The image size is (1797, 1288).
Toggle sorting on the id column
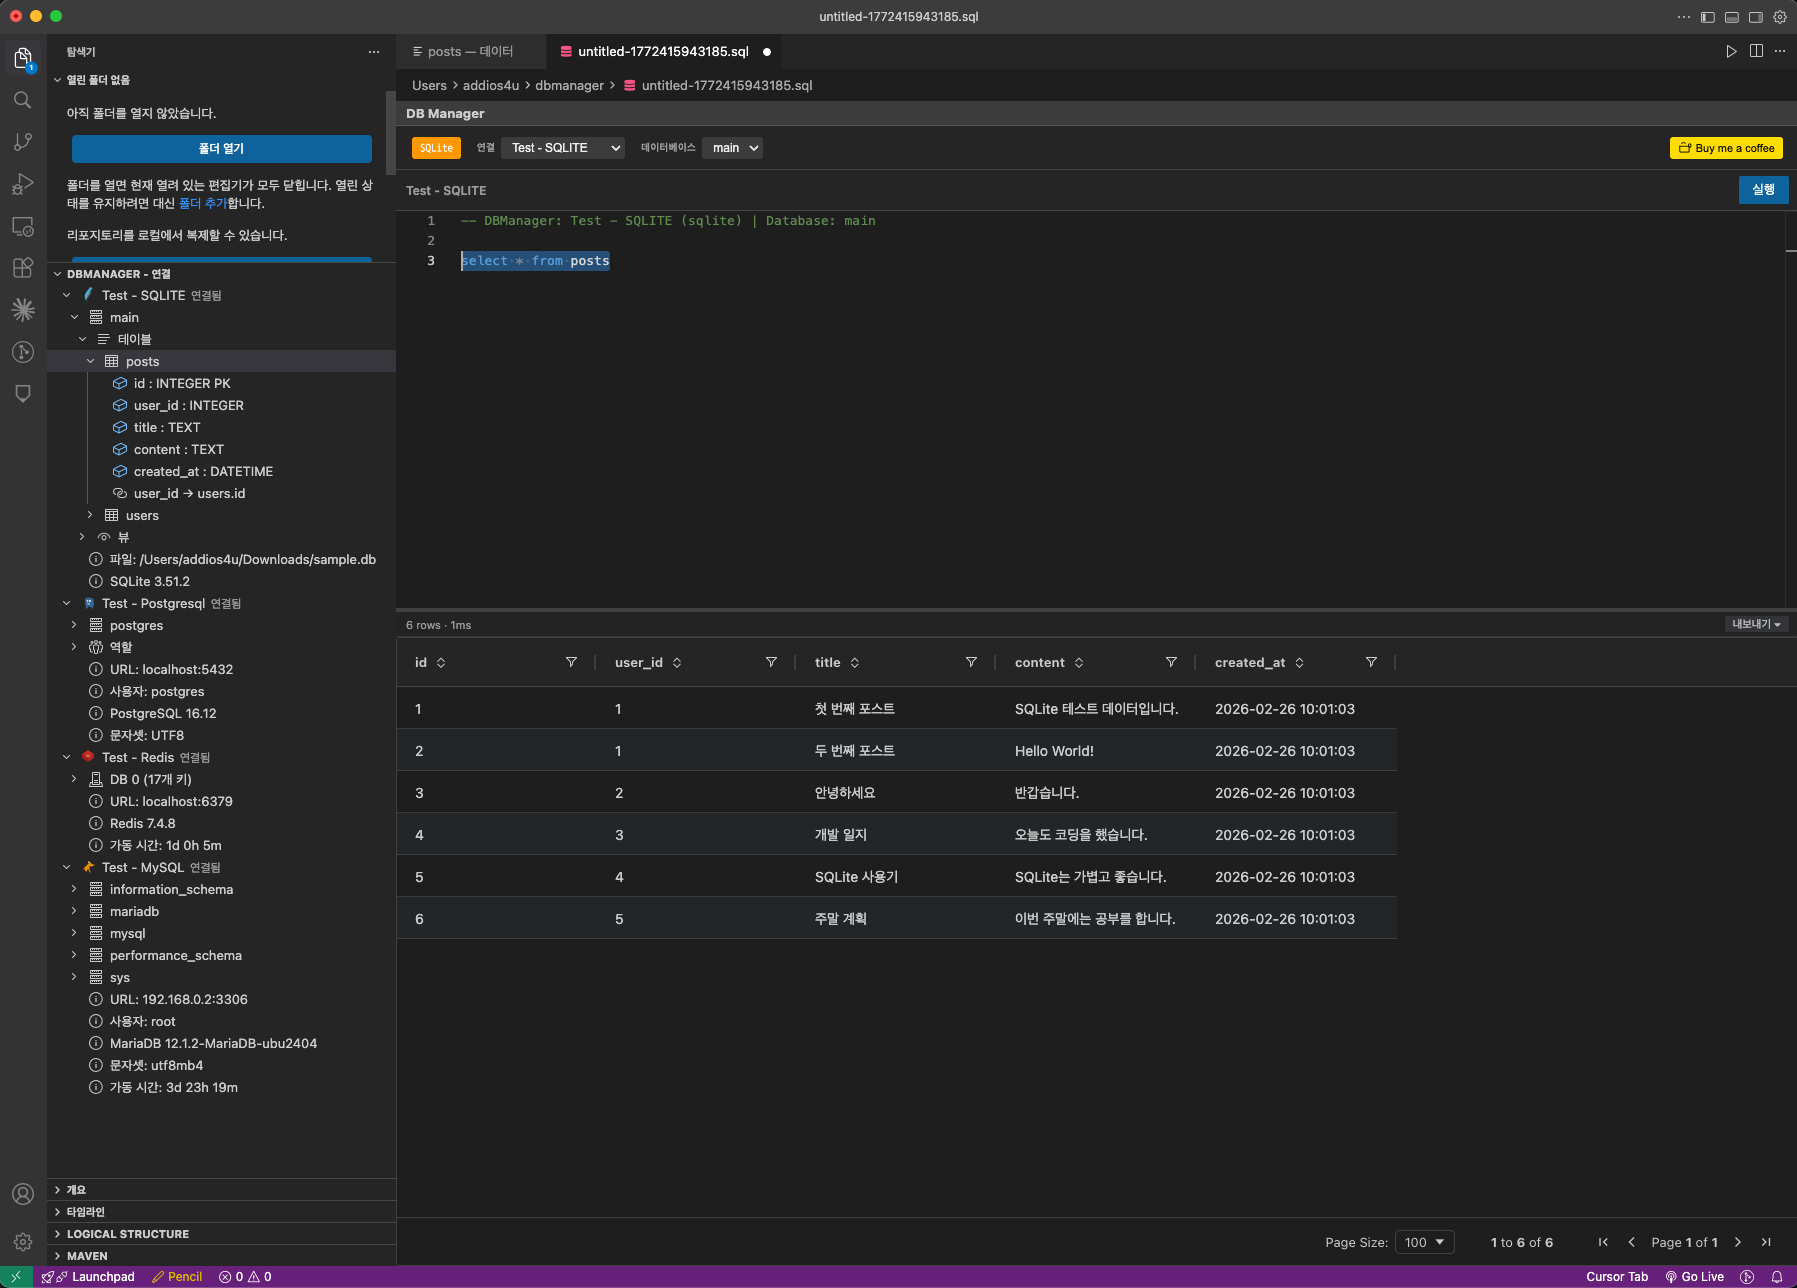(x=440, y=662)
